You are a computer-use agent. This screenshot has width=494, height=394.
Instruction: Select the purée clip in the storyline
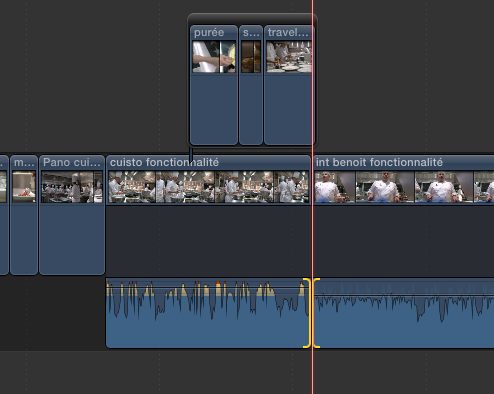coord(214,85)
